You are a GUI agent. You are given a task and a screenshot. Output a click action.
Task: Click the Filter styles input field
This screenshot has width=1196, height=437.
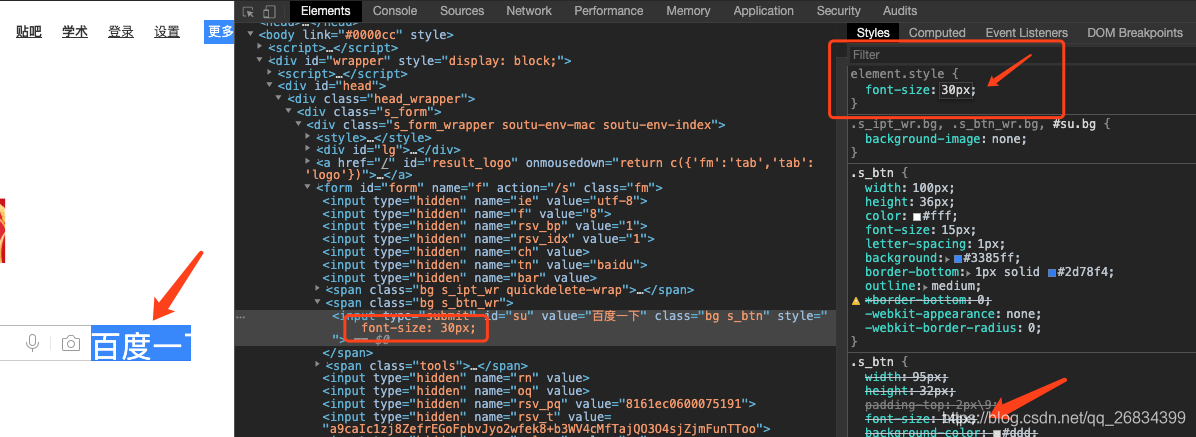1020,55
